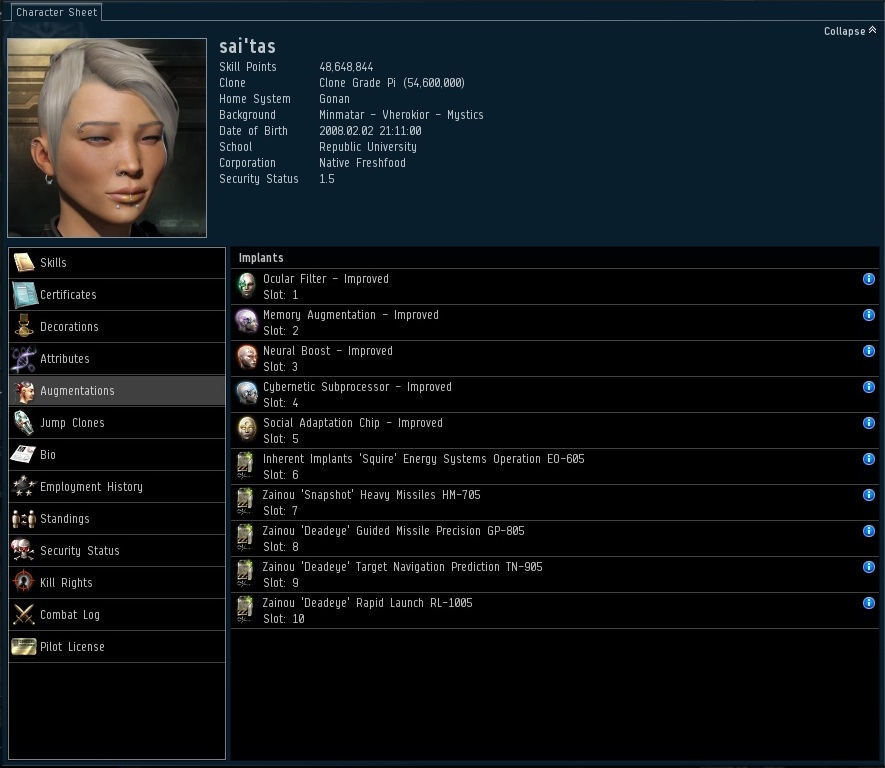The image size is (885, 768).
Task: Open the Pilot License section
Action: click(117, 647)
